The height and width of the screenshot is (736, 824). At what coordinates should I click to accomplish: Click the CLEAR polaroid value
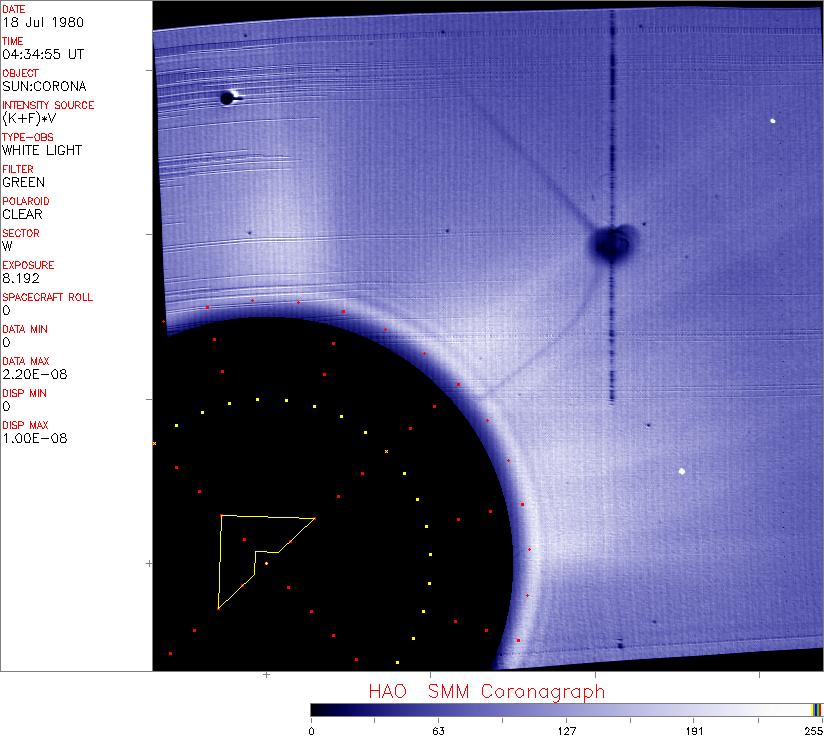pos(22,214)
